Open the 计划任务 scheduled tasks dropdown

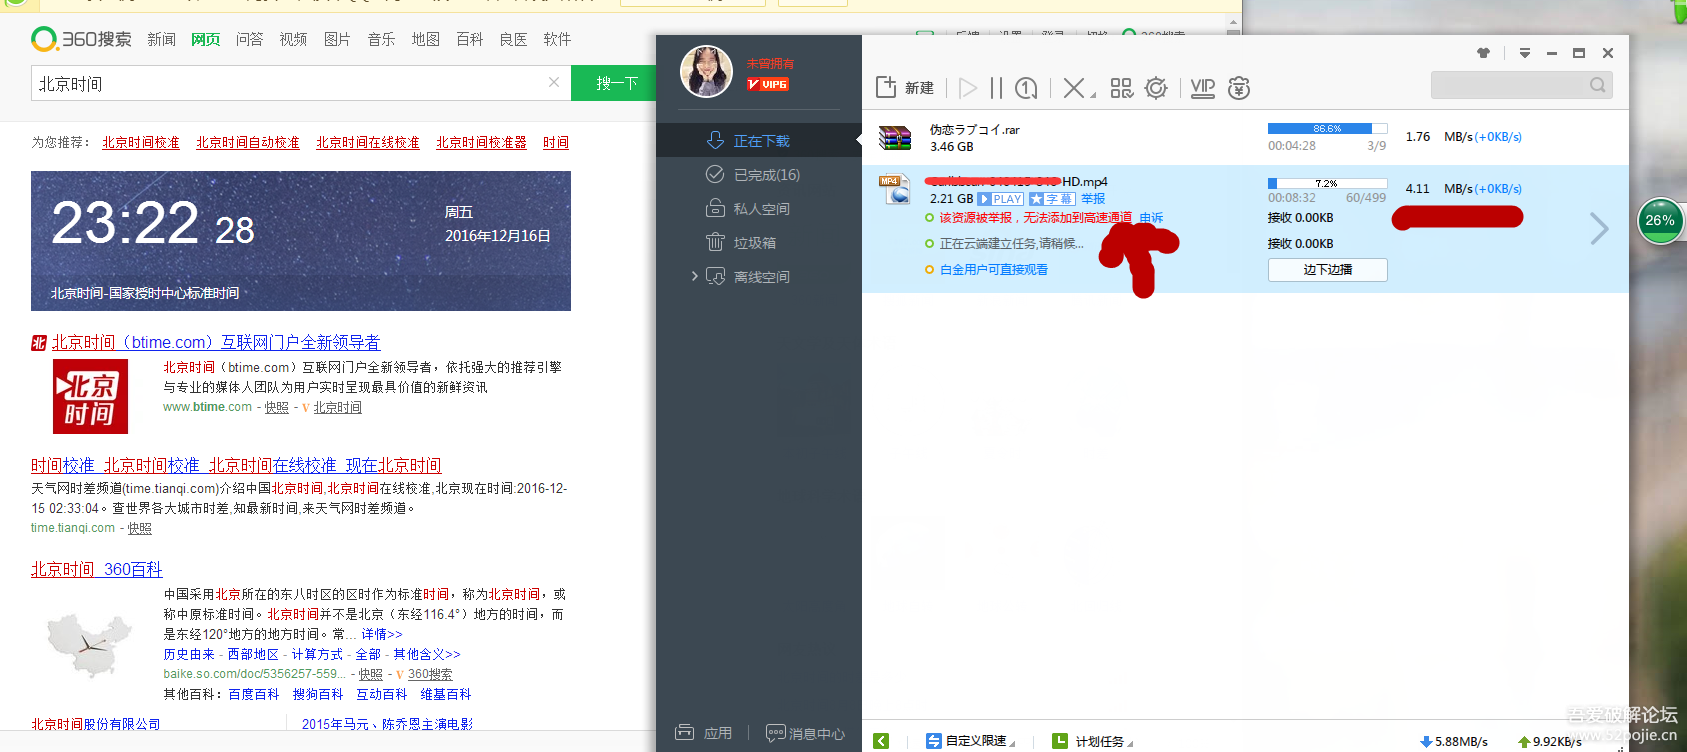coord(1093,741)
